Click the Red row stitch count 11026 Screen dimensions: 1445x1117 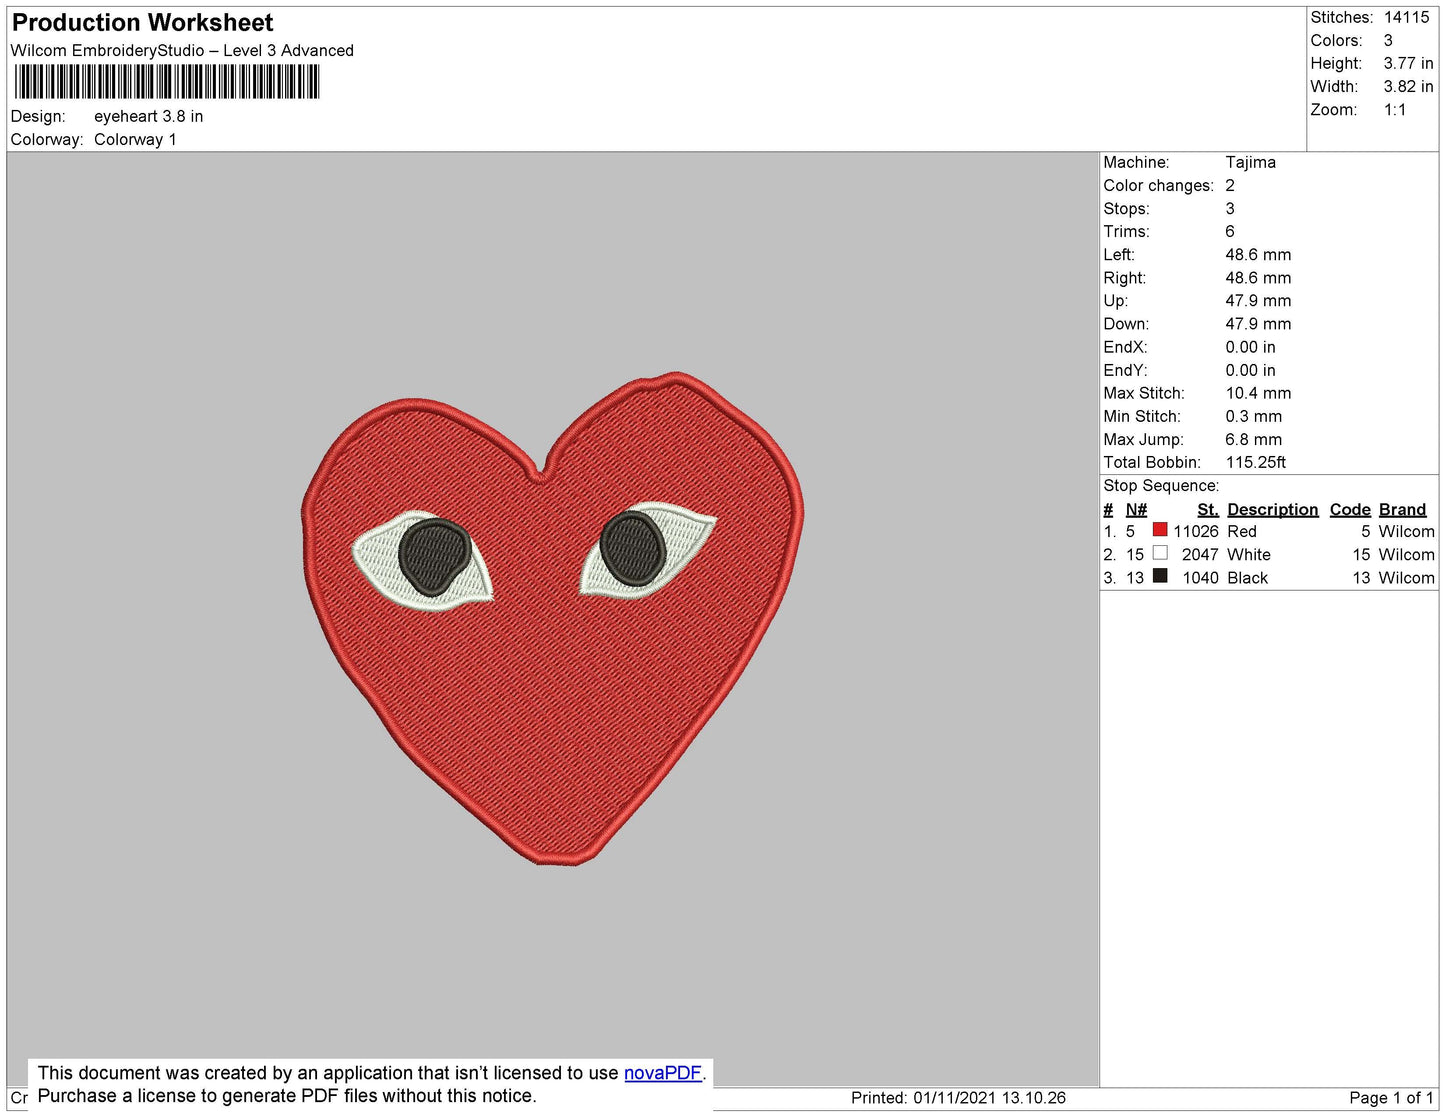click(x=1196, y=531)
